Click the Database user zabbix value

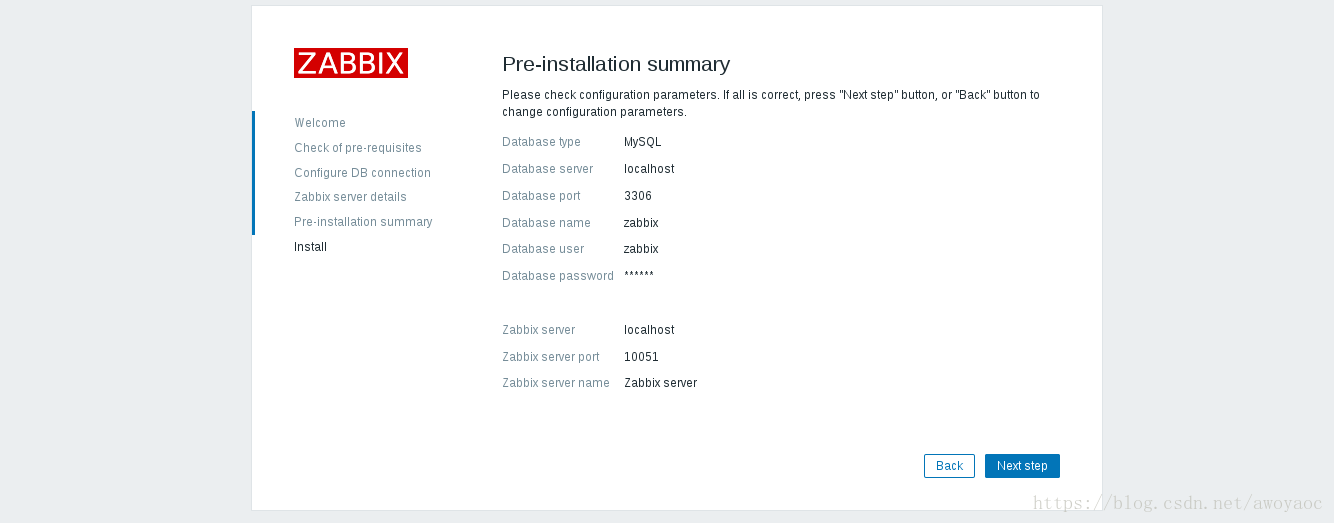(641, 249)
